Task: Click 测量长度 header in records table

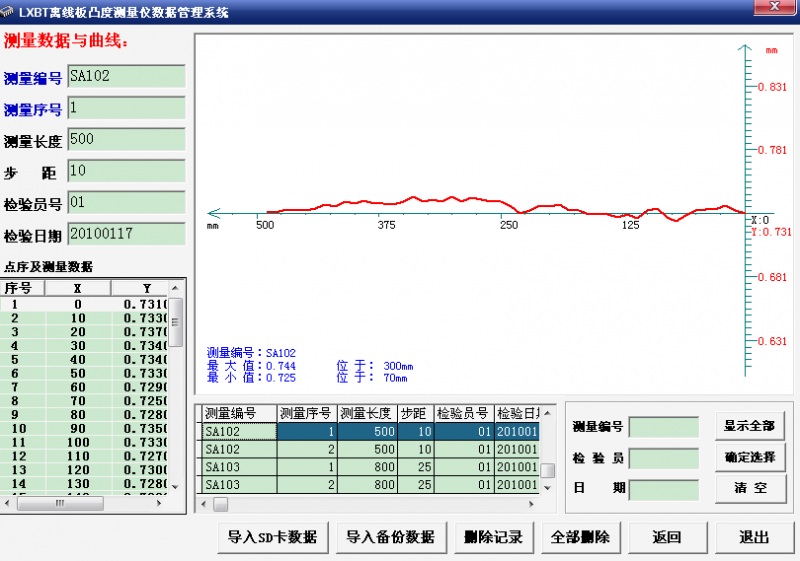Action: click(x=367, y=413)
